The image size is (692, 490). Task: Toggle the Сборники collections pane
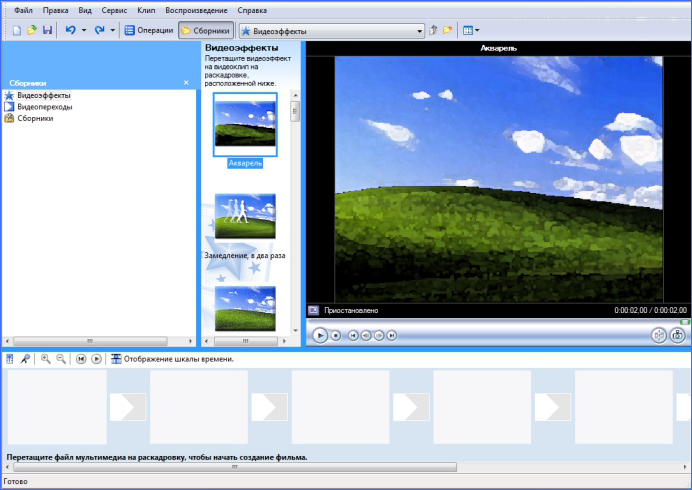pos(206,31)
